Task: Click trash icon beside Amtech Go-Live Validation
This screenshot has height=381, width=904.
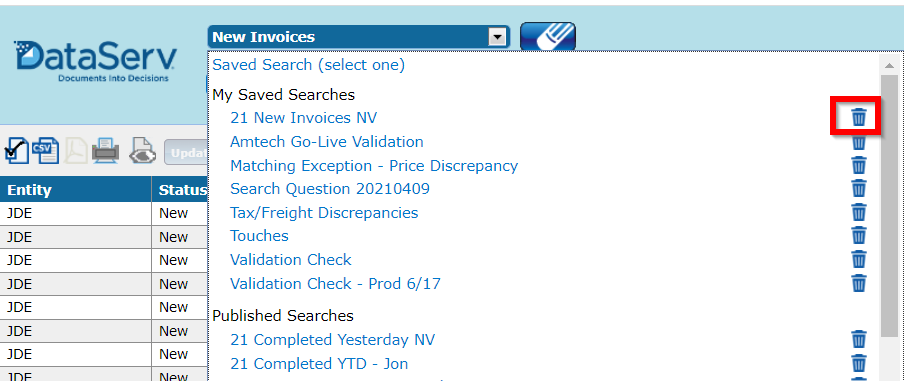Action: point(858,142)
